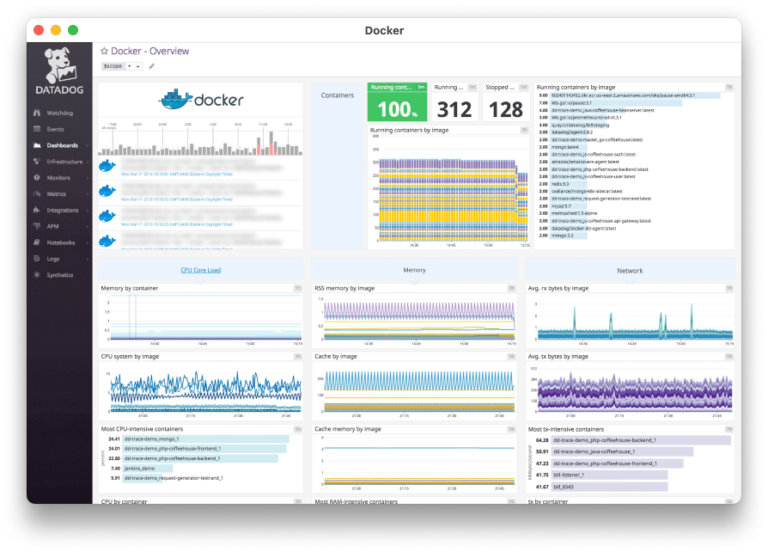Click the pencil edit icon beside $scope
Viewport: 768px width, 552px height.
152,66
